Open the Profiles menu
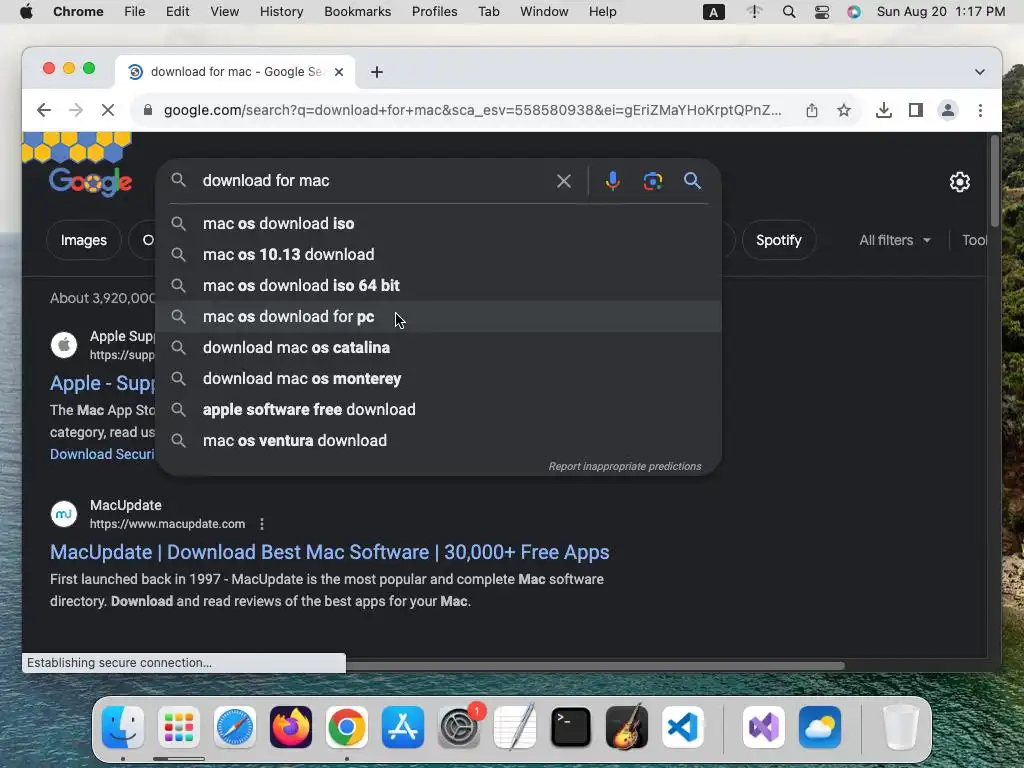1024x768 pixels. pyautogui.click(x=434, y=12)
